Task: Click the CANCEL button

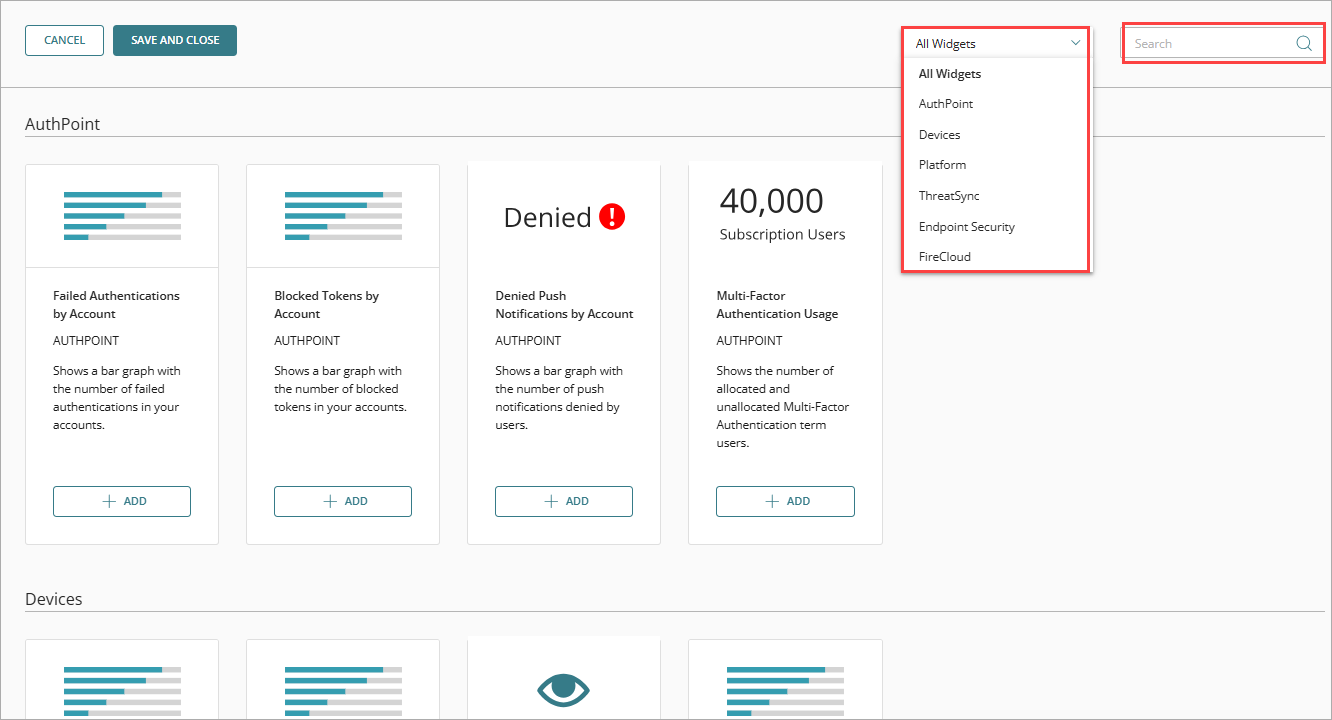Action: click(x=64, y=40)
